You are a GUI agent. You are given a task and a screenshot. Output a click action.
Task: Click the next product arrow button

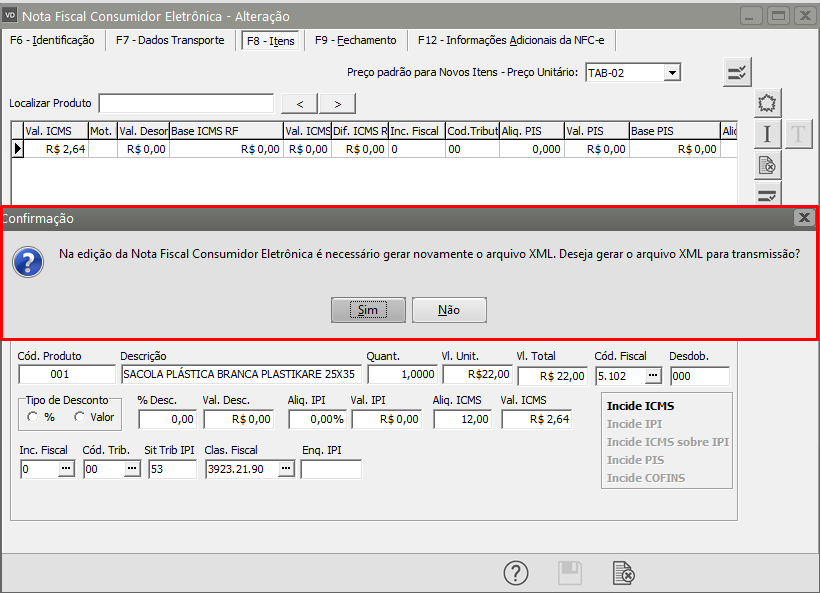point(338,104)
